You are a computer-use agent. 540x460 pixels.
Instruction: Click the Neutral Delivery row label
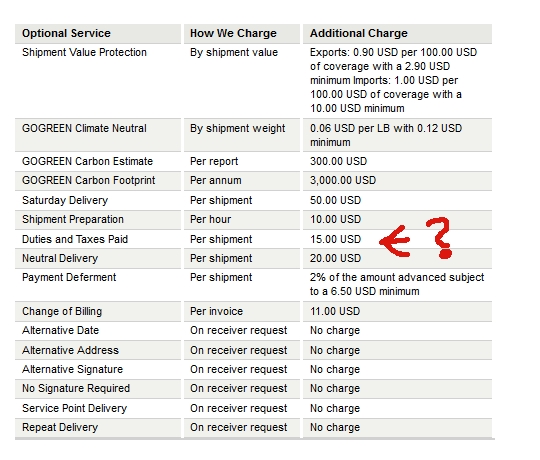pos(60,258)
